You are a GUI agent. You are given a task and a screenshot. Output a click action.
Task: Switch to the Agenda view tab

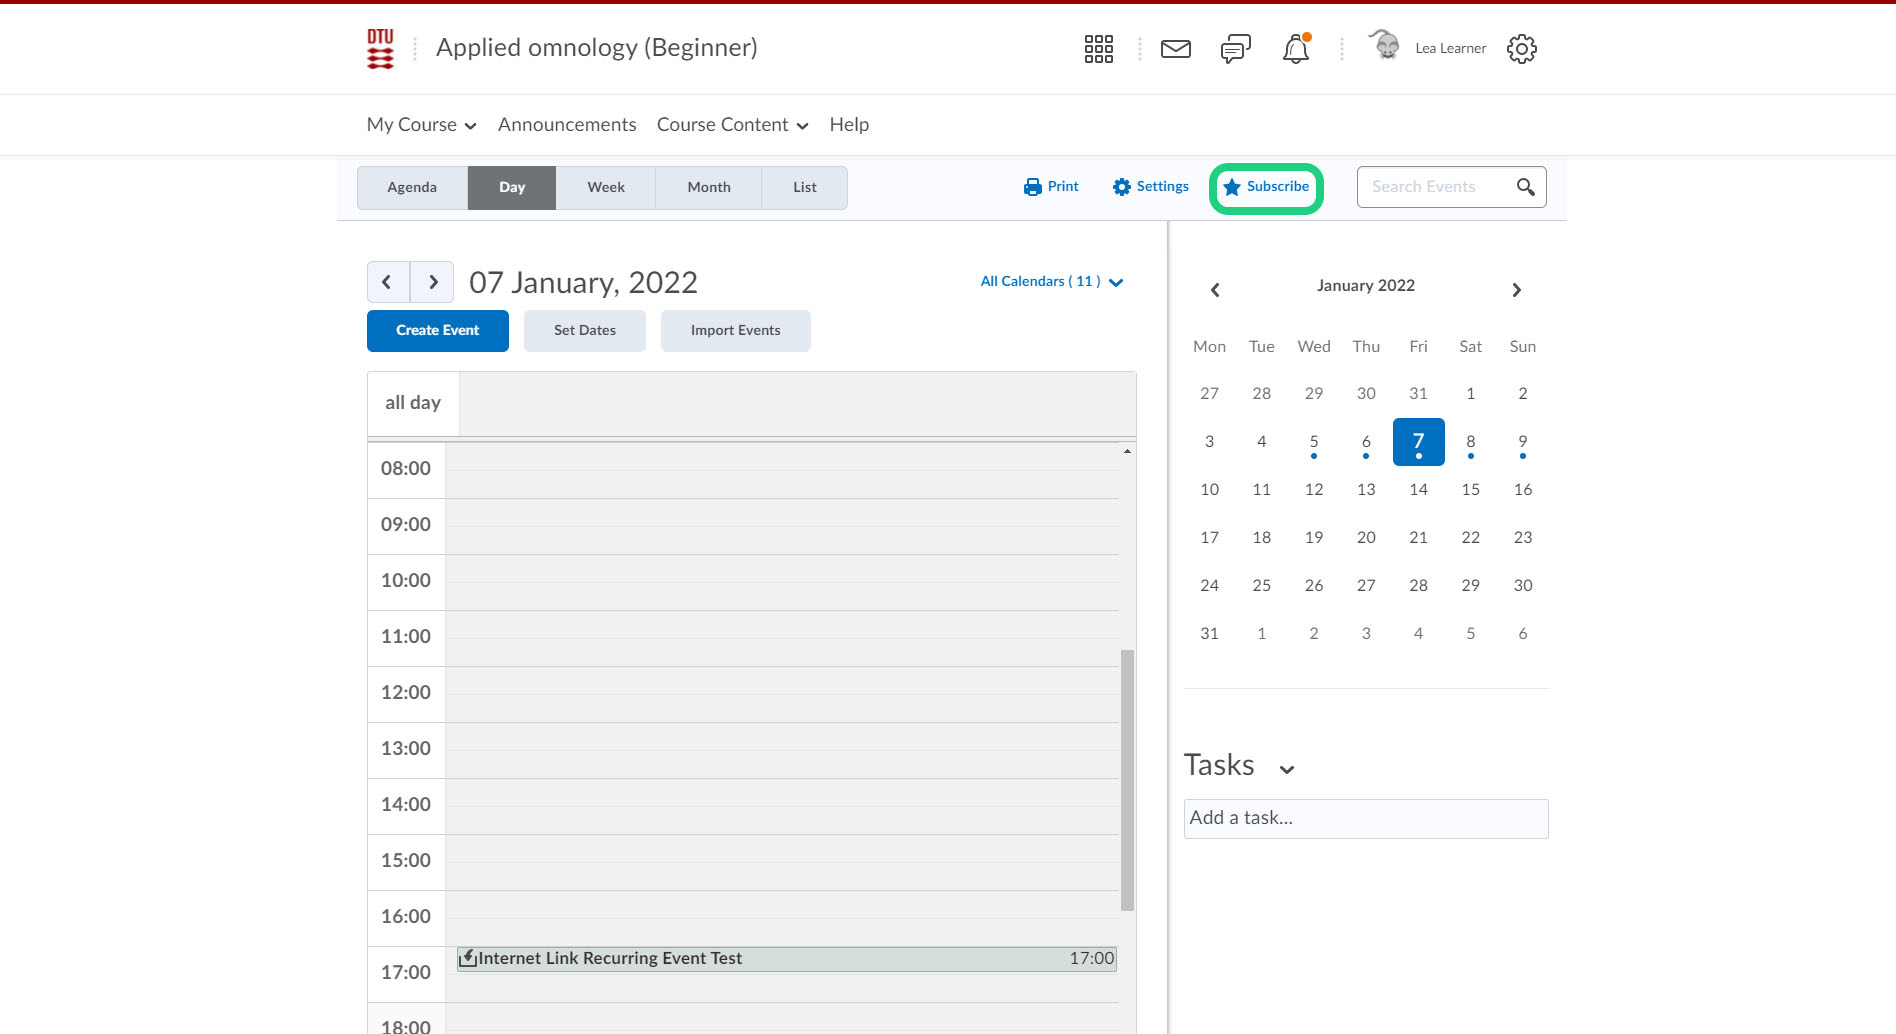(412, 188)
